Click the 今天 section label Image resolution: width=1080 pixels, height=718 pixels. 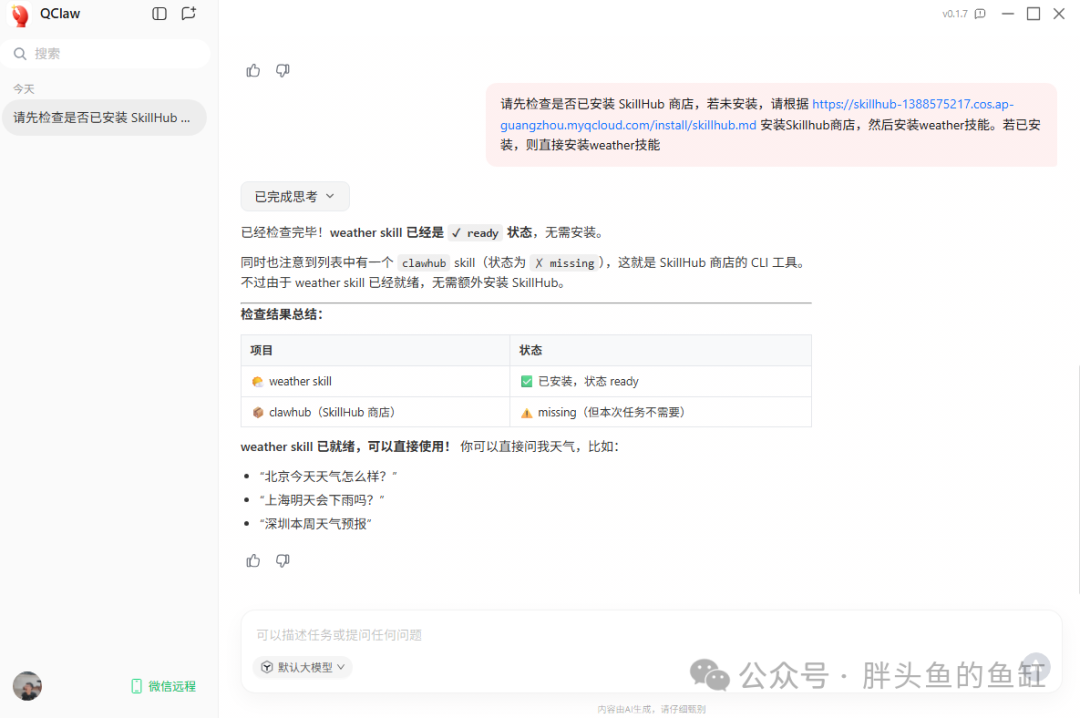(23, 89)
